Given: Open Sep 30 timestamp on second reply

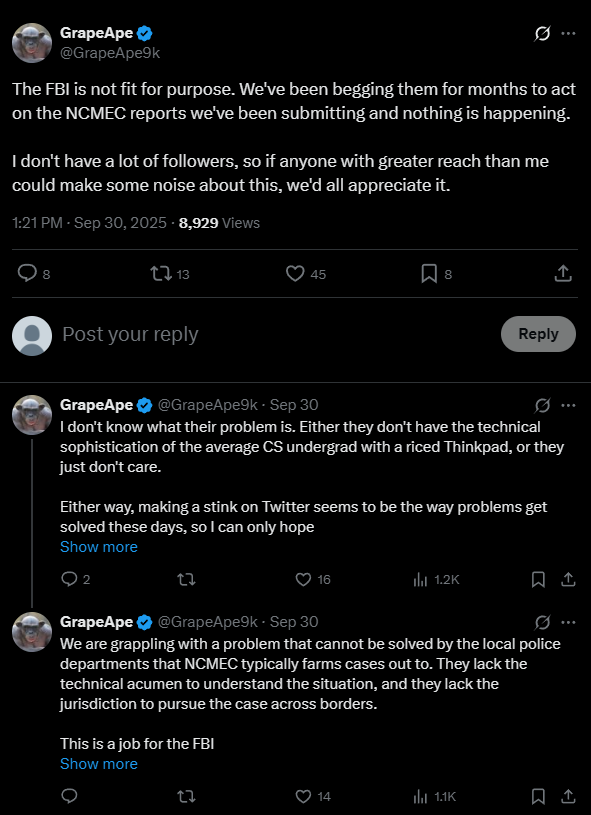Looking at the screenshot, I should [294, 622].
